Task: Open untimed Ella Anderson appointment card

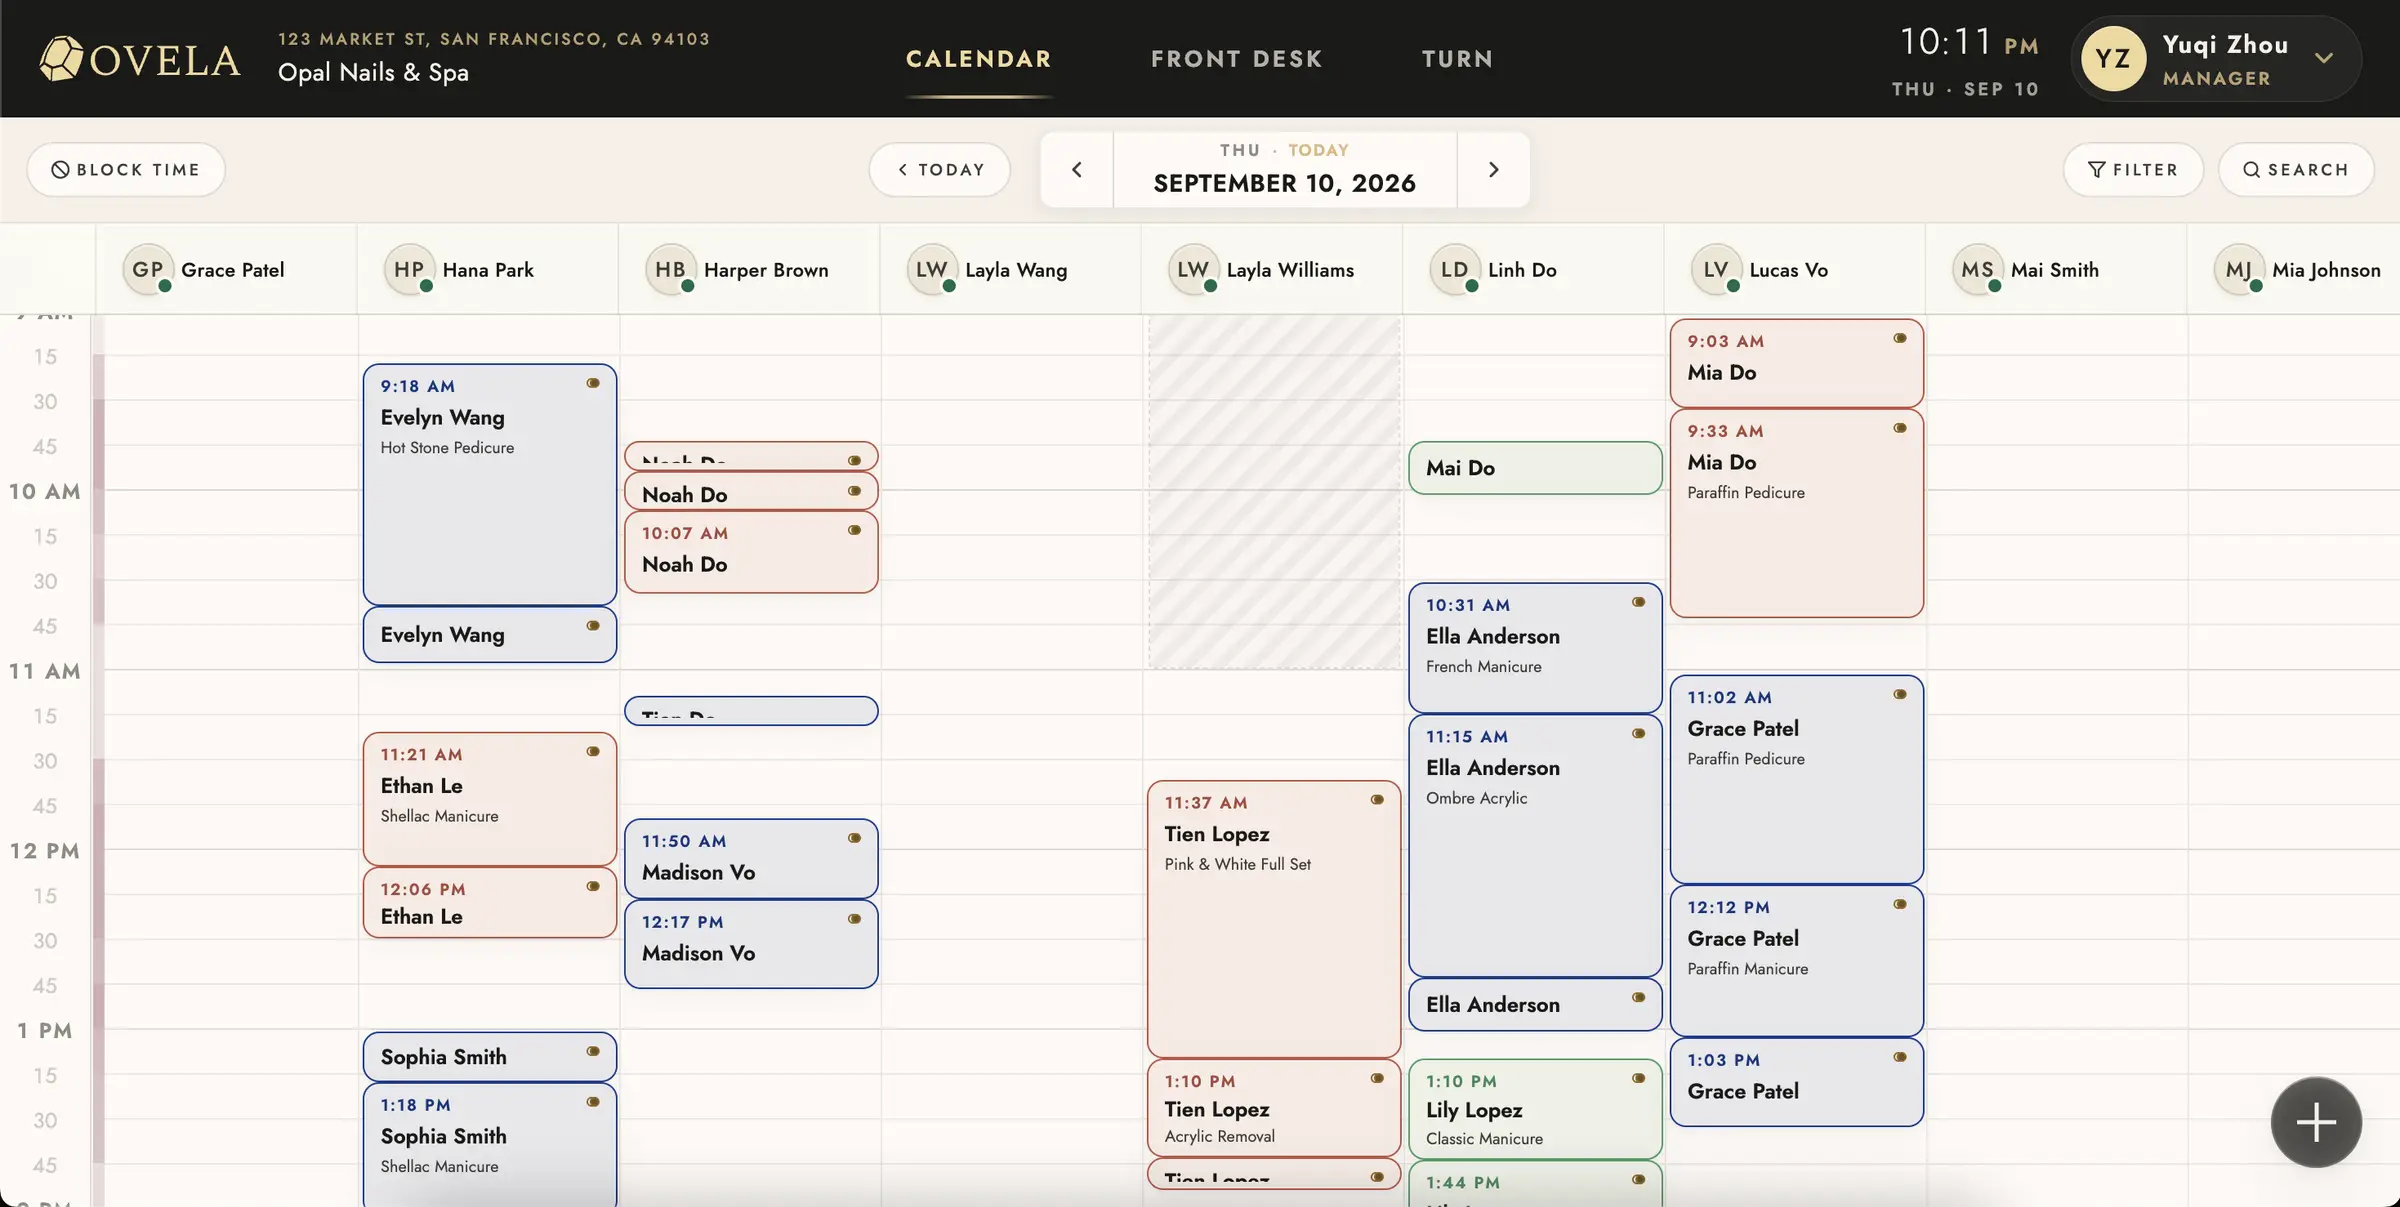Action: (x=1535, y=1004)
